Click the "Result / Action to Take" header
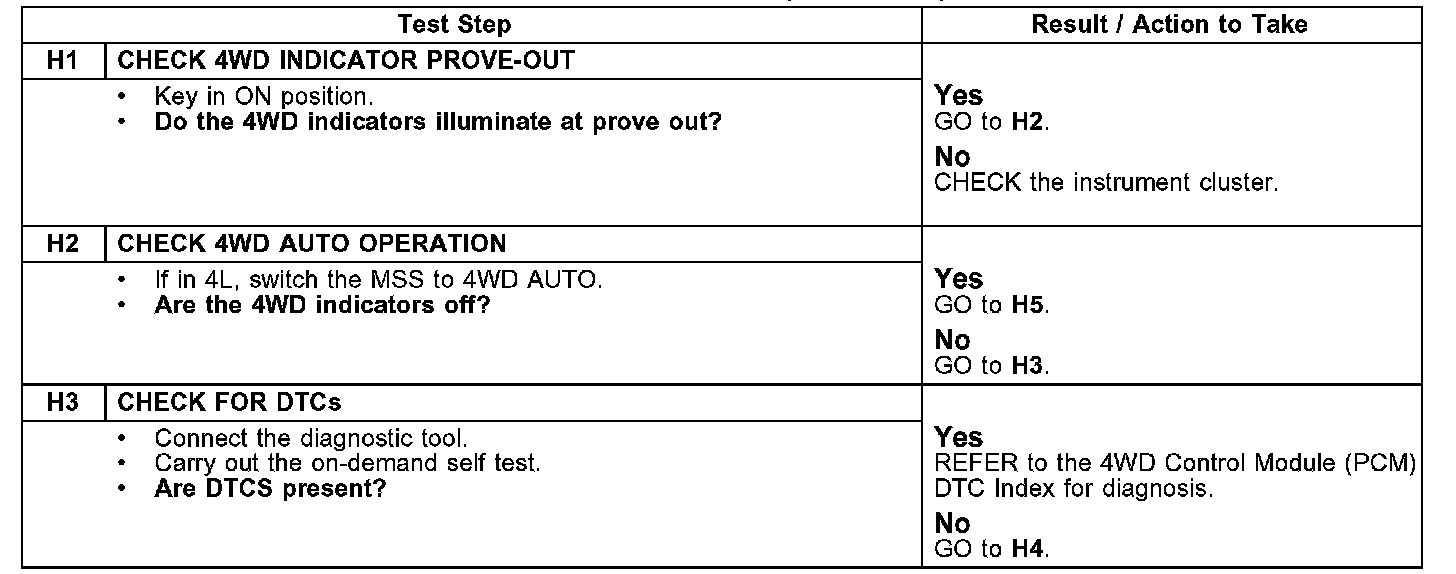Image resolution: width=1456 pixels, height=574 pixels. pyautogui.click(x=1169, y=25)
